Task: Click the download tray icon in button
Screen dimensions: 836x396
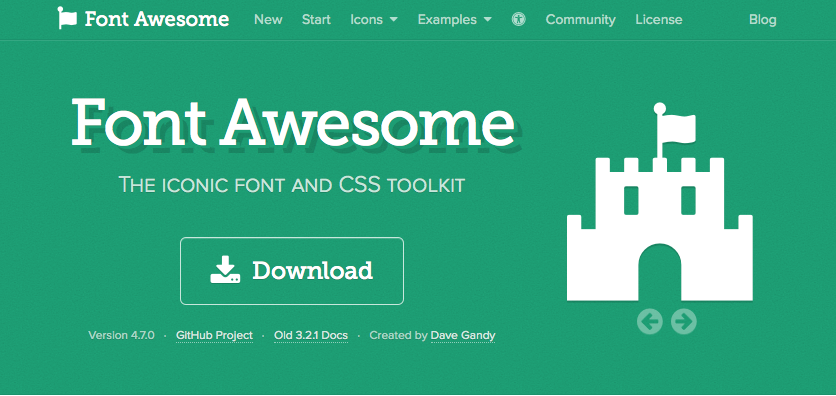Action: tap(225, 270)
